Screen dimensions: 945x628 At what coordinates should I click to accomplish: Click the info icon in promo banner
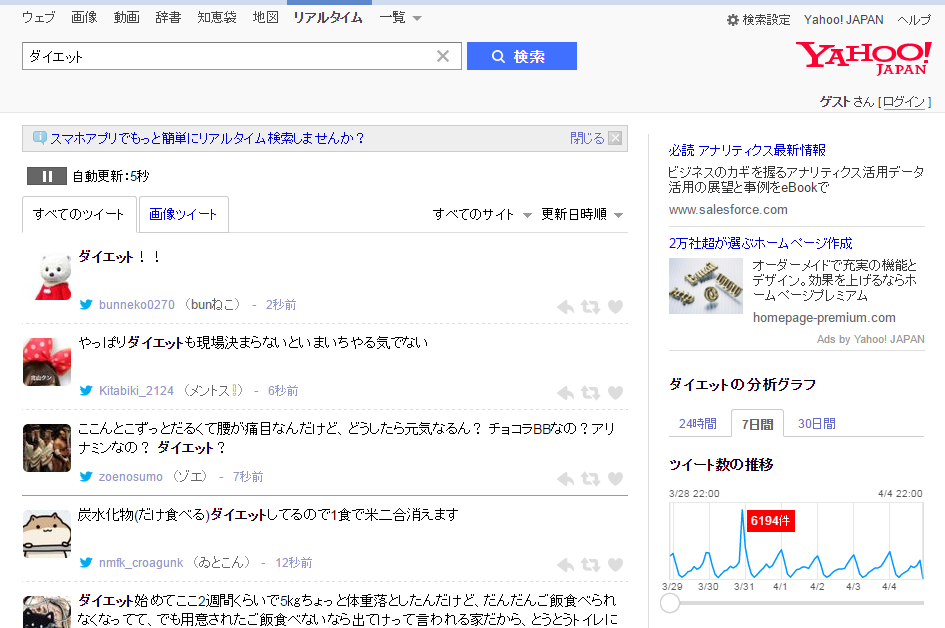(x=39, y=138)
